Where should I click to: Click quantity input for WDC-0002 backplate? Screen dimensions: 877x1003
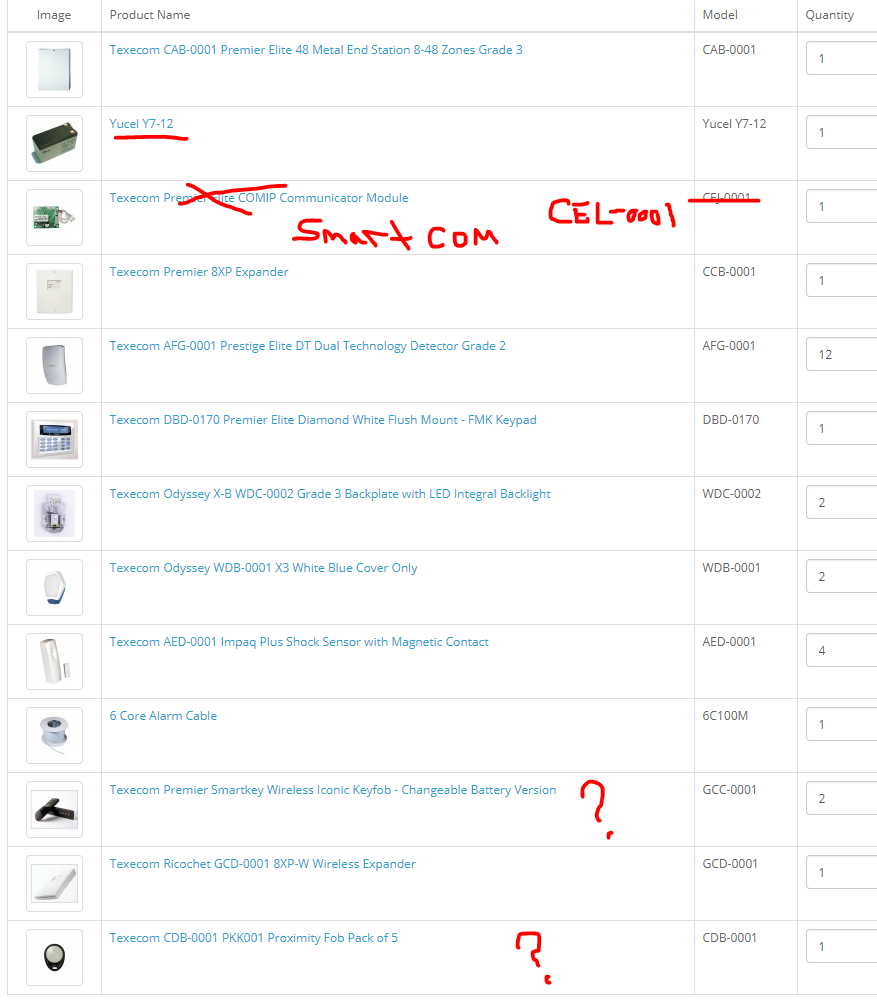pyautogui.click(x=842, y=502)
